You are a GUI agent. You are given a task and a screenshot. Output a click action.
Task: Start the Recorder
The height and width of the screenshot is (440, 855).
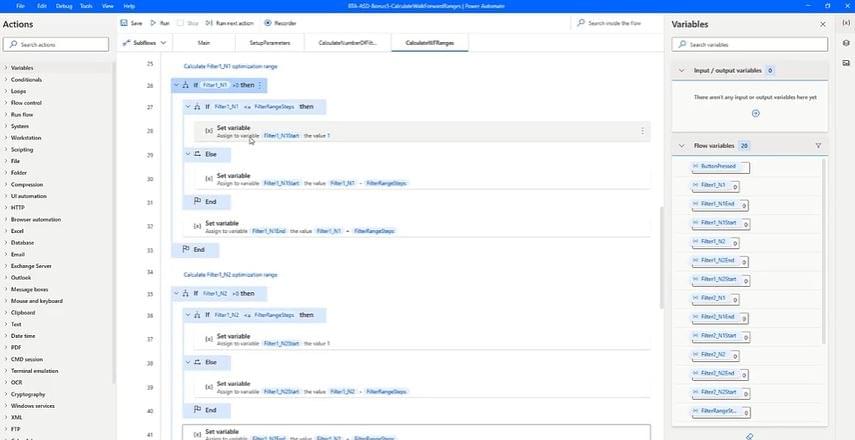[x=267, y=22]
